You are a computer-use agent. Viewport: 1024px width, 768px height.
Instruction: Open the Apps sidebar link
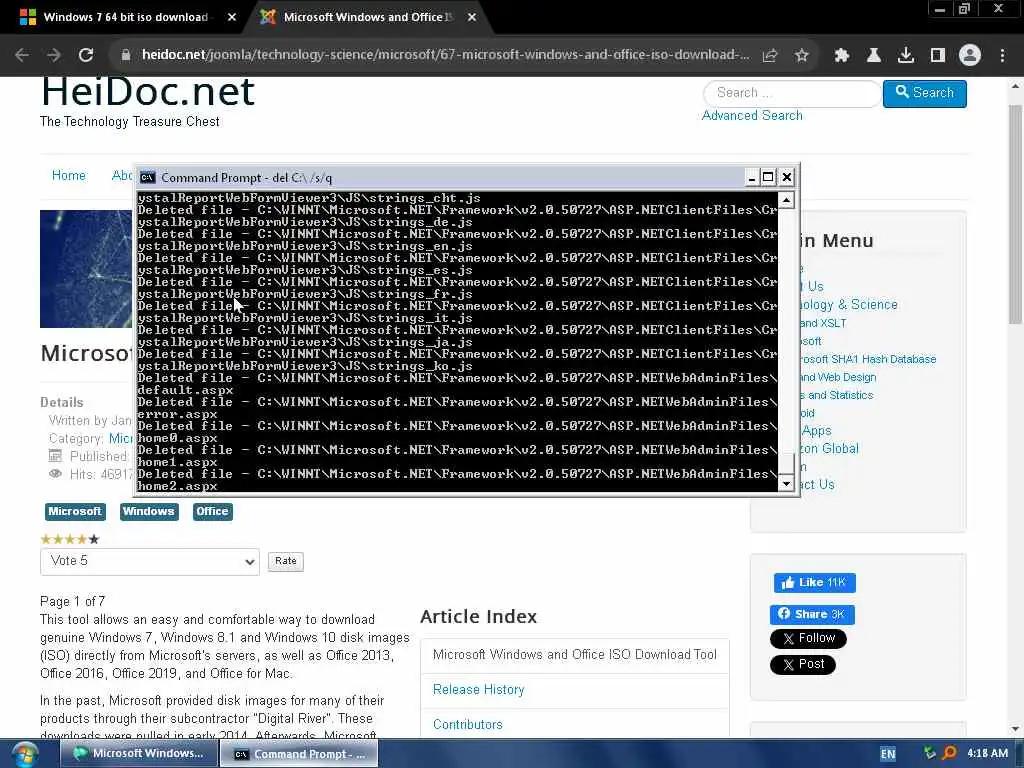pos(816,431)
